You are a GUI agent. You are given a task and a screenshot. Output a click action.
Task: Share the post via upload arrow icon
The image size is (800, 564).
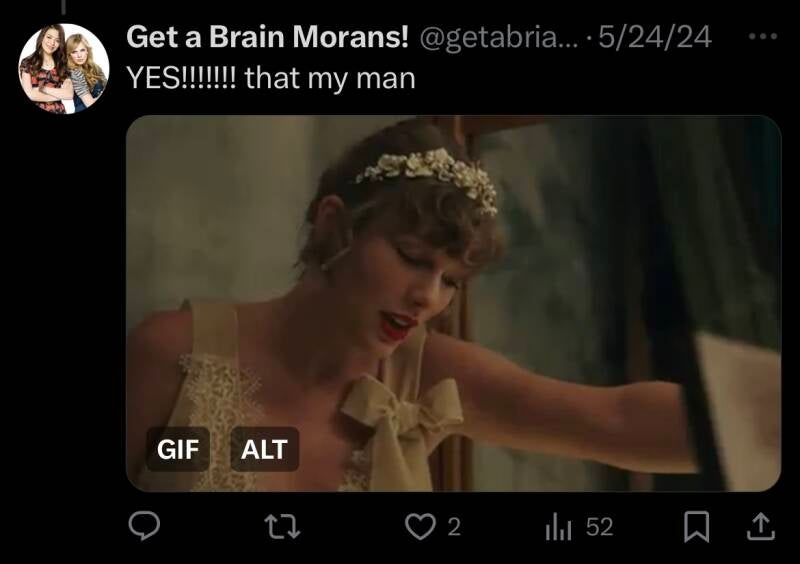point(761,527)
